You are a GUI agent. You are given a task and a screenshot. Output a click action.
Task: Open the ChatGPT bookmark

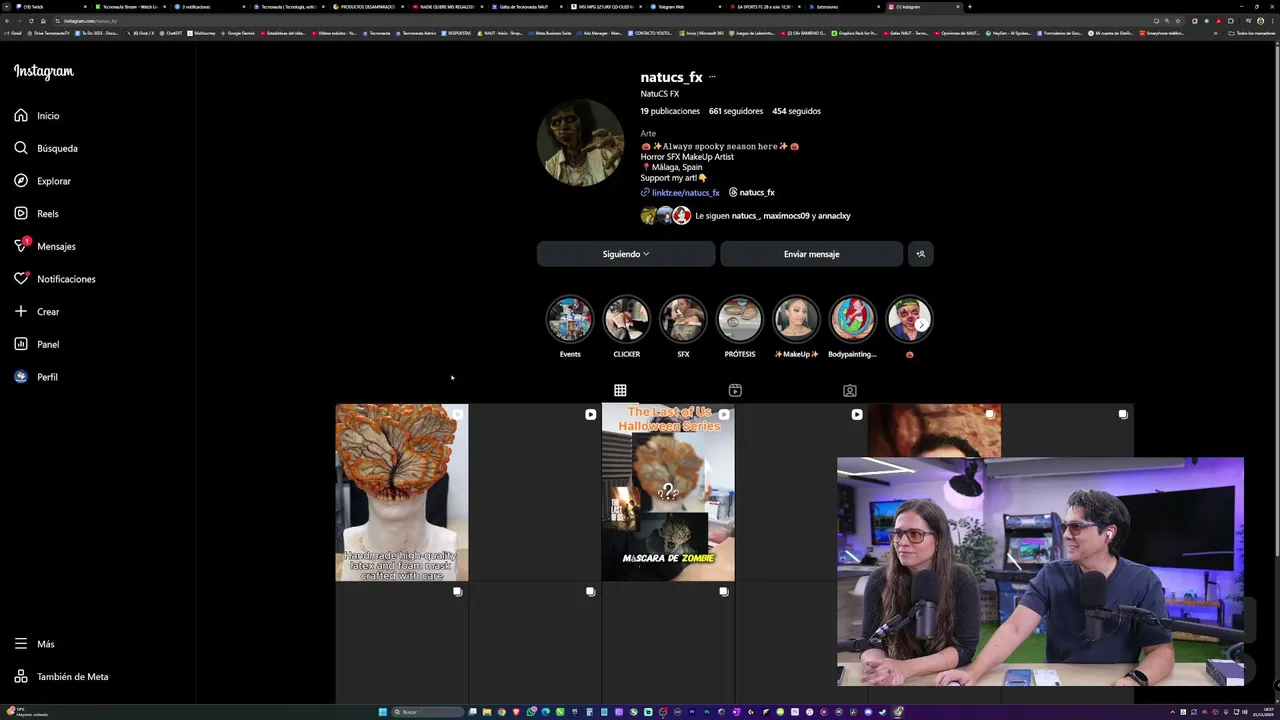pos(172,33)
